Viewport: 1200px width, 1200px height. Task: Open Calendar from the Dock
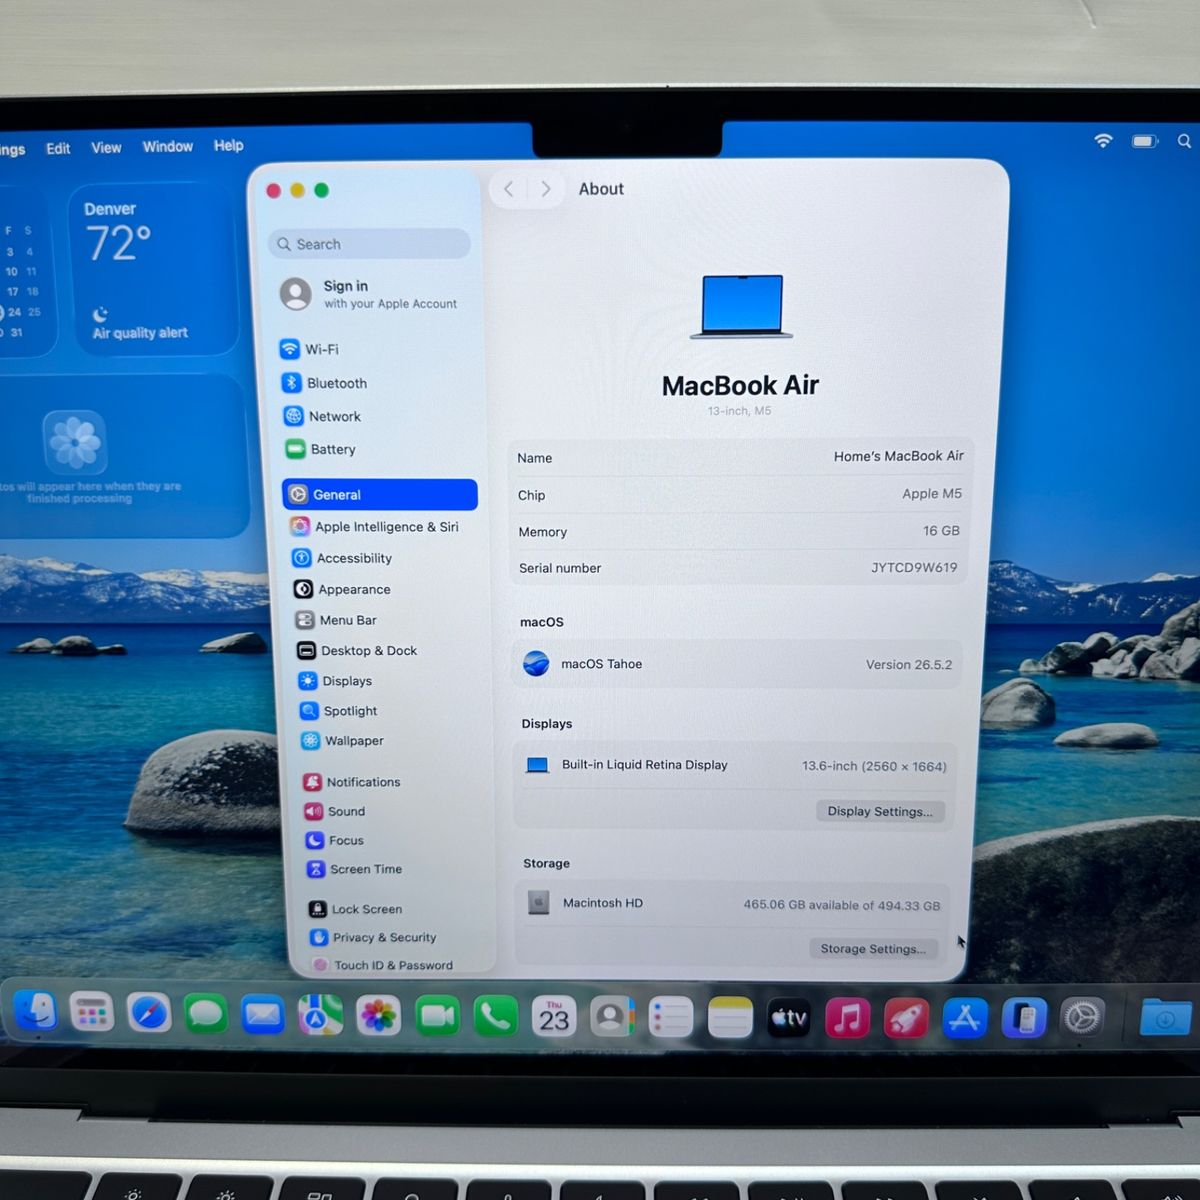click(554, 1017)
